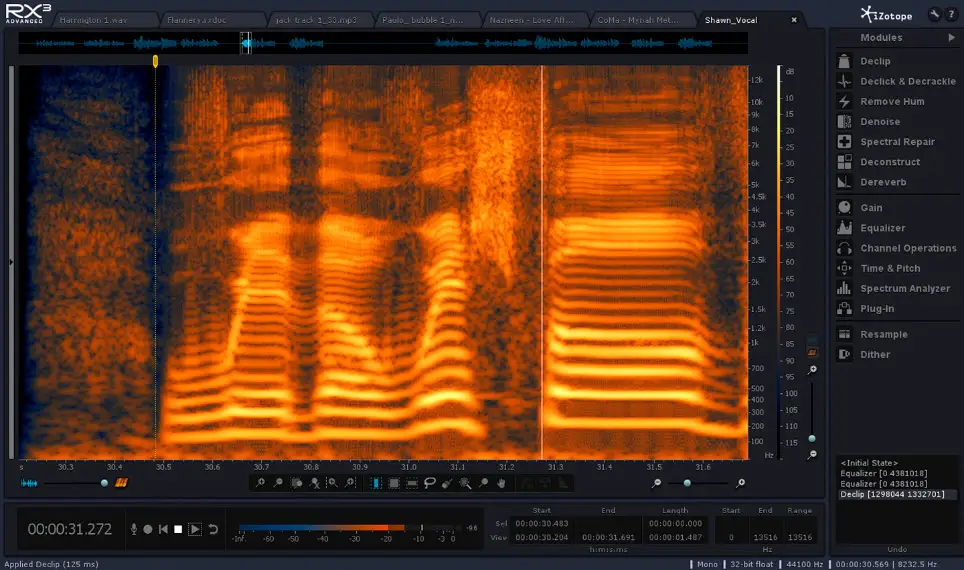The image size is (964, 570).
Task: Open help with the question mark icon
Action: tap(951, 14)
